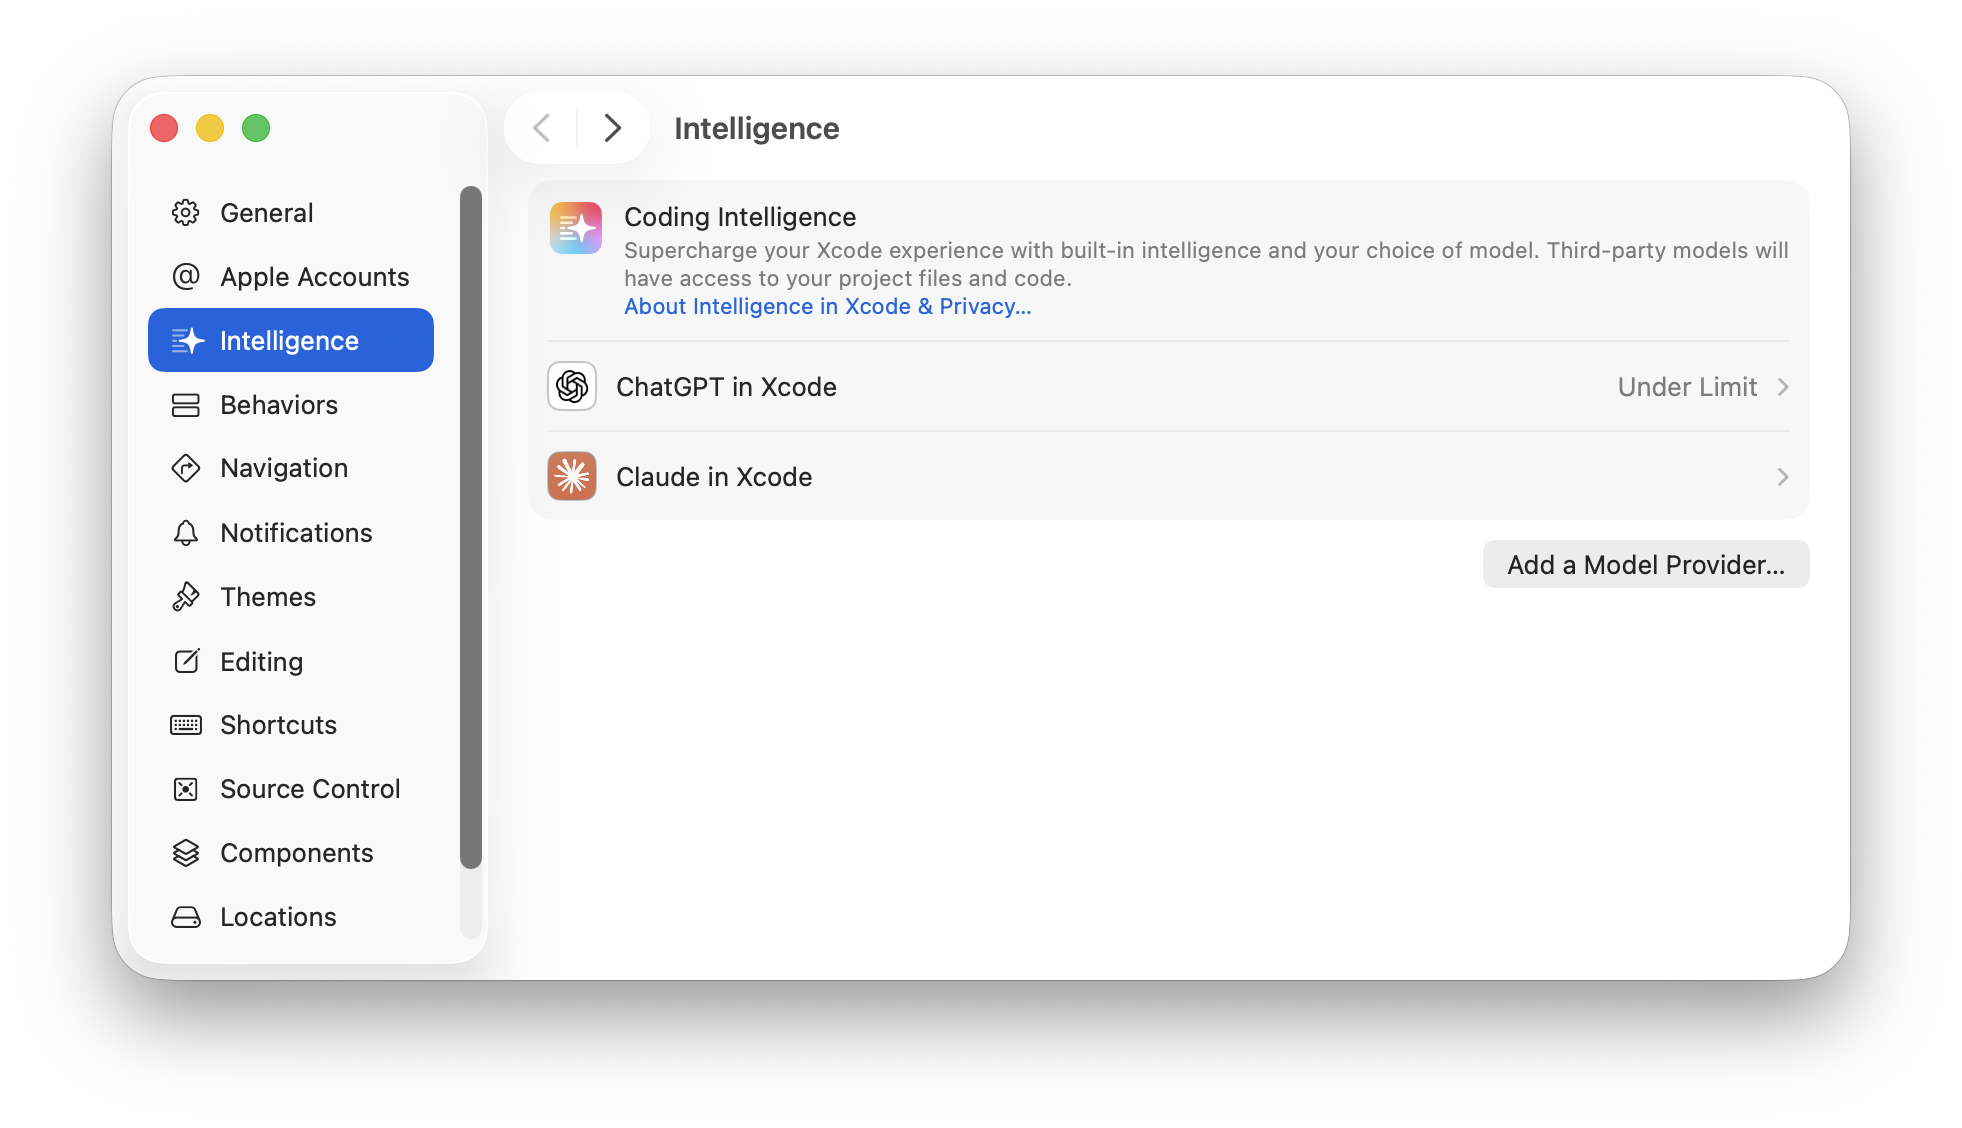Expand the ChatGPT in Xcode chevron
Viewport: 1962px width, 1128px height.
(x=1783, y=387)
